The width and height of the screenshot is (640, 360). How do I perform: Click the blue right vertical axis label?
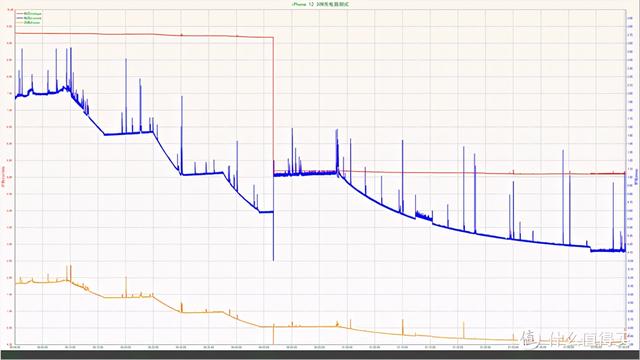pos(637,177)
